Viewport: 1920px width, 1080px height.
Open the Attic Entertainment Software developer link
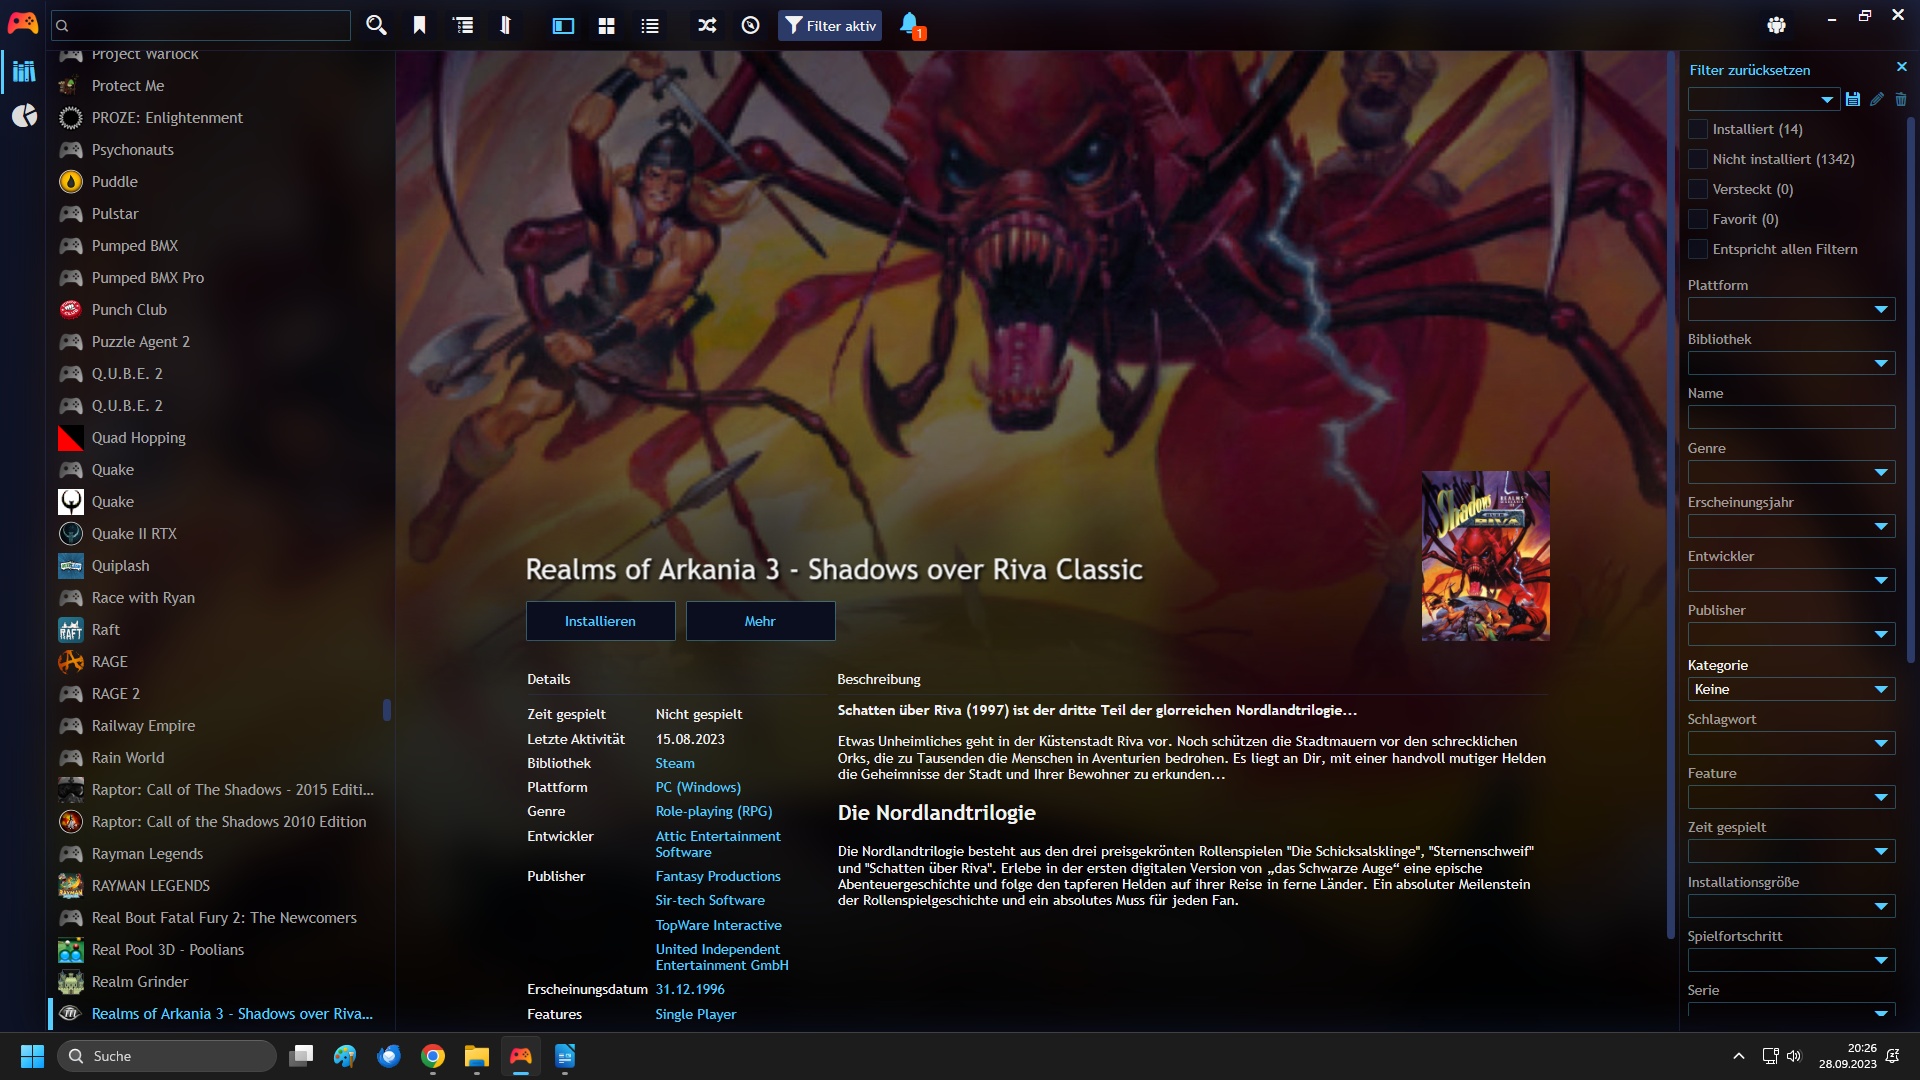718,844
